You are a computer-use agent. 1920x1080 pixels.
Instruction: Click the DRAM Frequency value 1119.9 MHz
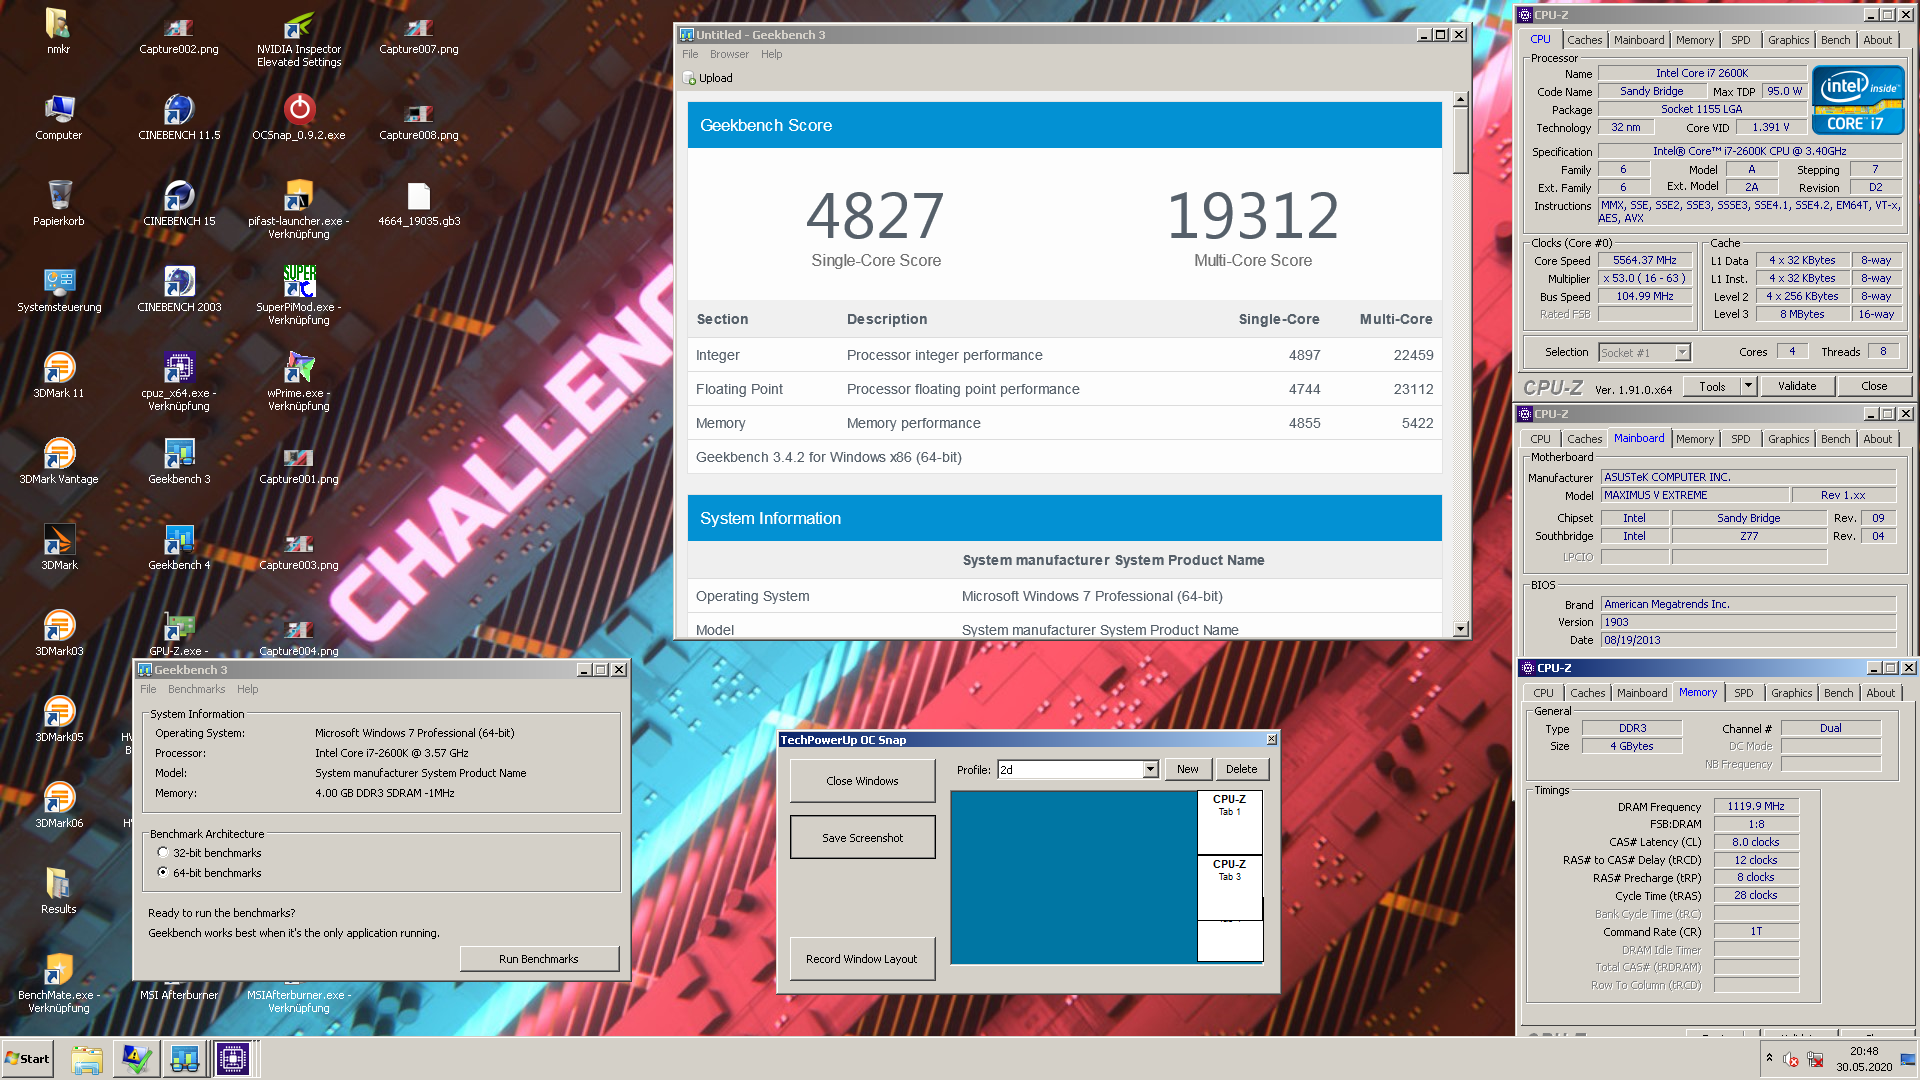click(1756, 806)
